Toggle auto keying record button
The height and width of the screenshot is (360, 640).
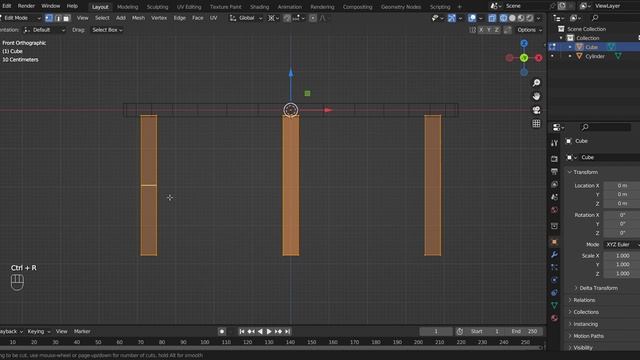tap(222, 331)
